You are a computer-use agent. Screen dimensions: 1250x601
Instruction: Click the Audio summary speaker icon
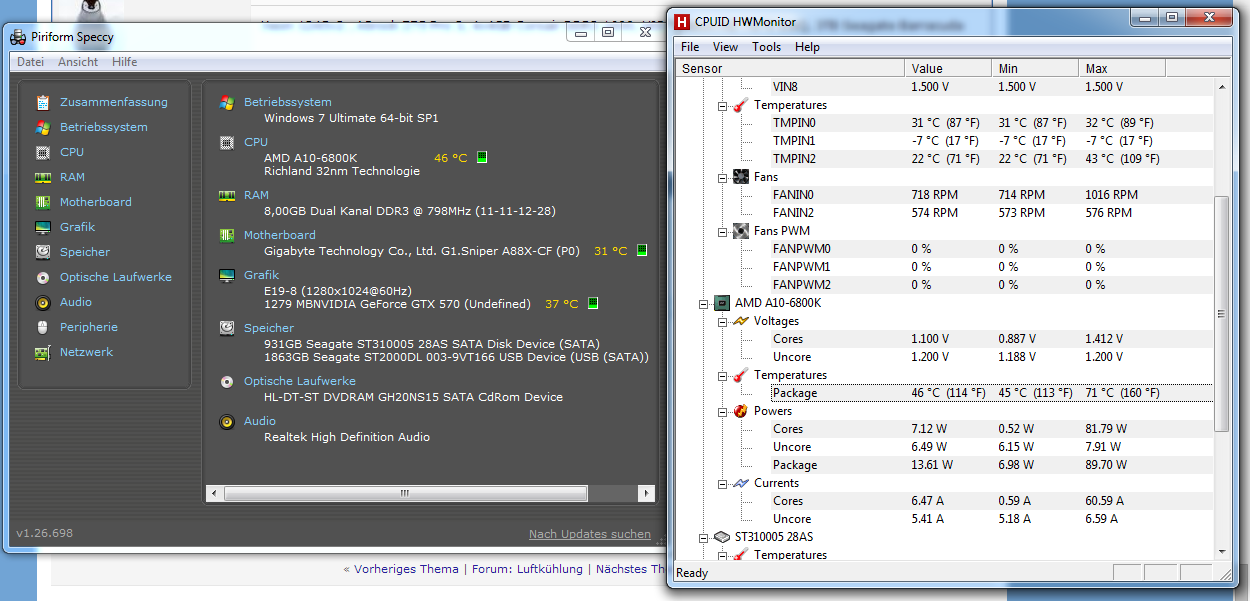226,421
